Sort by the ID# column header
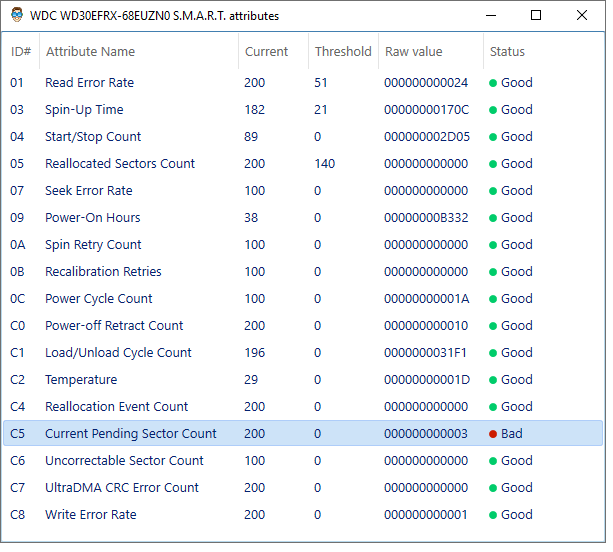The width and height of the screenshot is (613, 552). [x=20, y=51]
